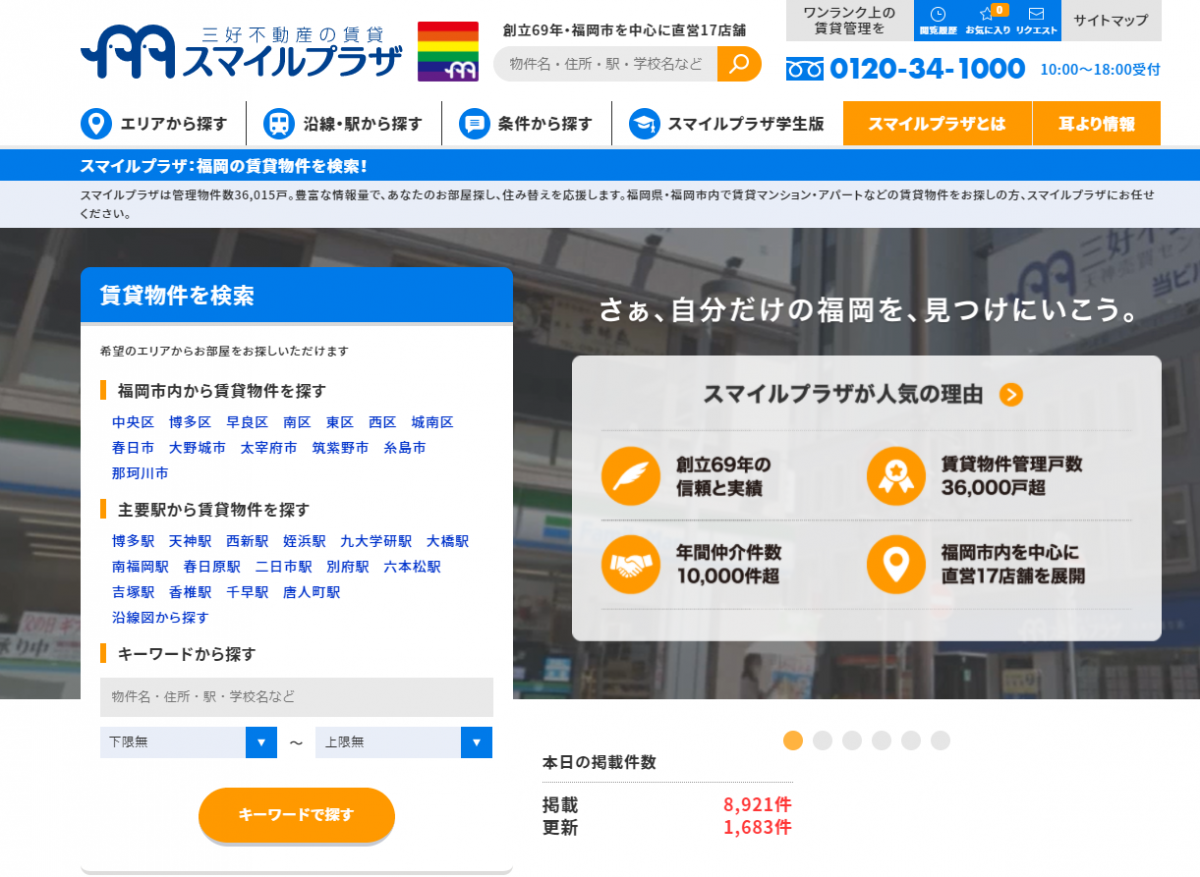Select 二日市駅 station link

(x=283, y=567)
